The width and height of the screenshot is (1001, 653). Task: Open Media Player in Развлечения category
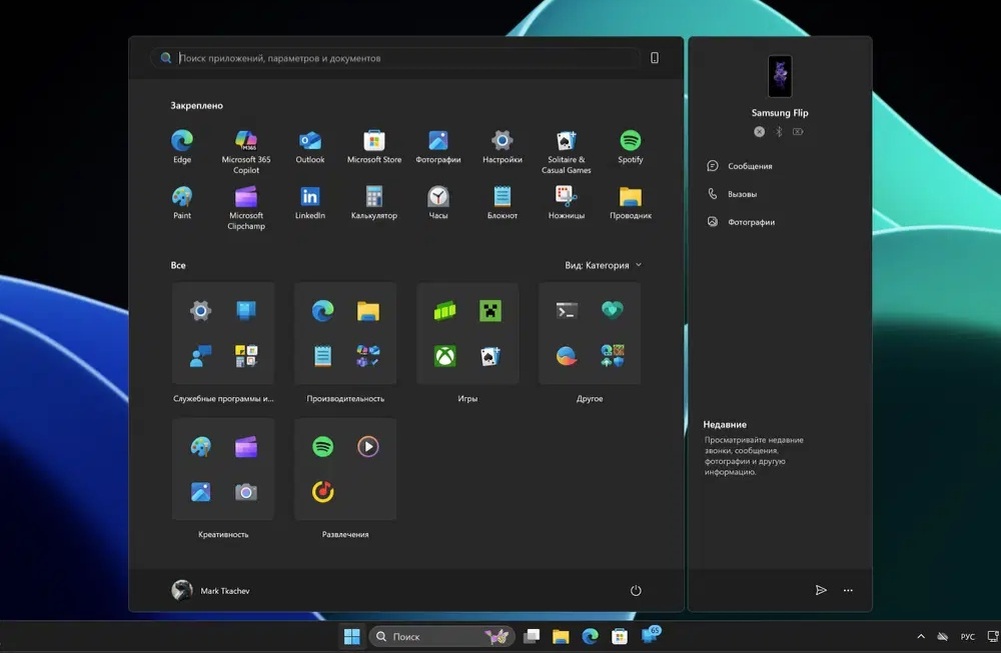(x=368, y=446)
